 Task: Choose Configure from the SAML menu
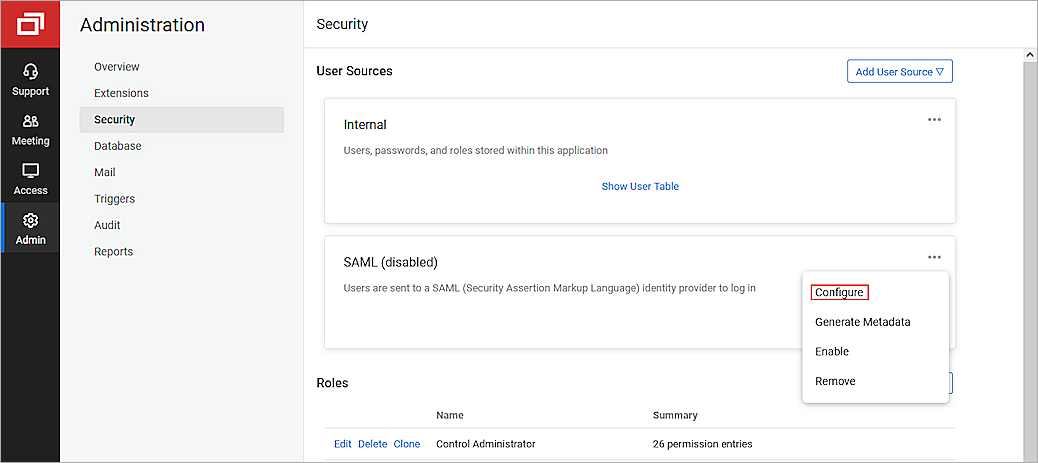click(839, 292)
